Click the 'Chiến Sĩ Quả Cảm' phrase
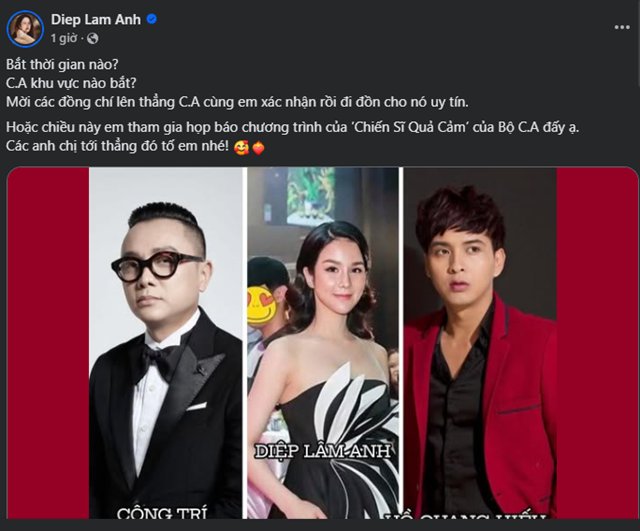This screenshot has width=640, height=531. click(411, 127)
